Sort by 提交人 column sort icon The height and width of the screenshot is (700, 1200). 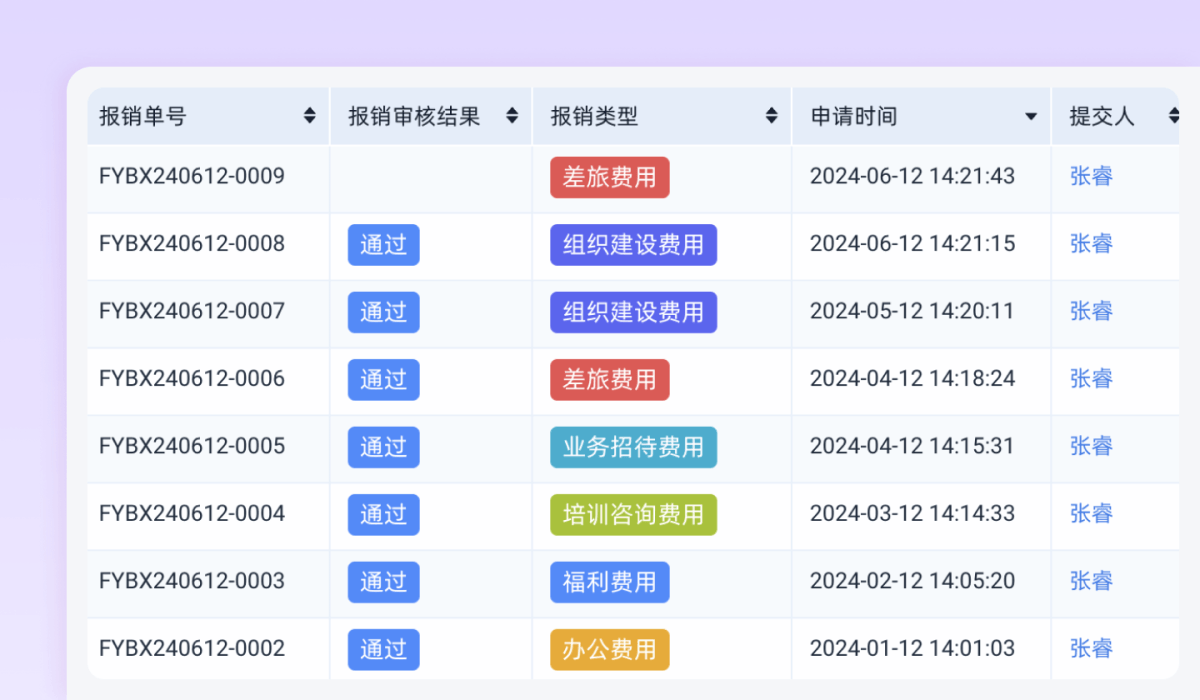click(x=1174, y=116)
